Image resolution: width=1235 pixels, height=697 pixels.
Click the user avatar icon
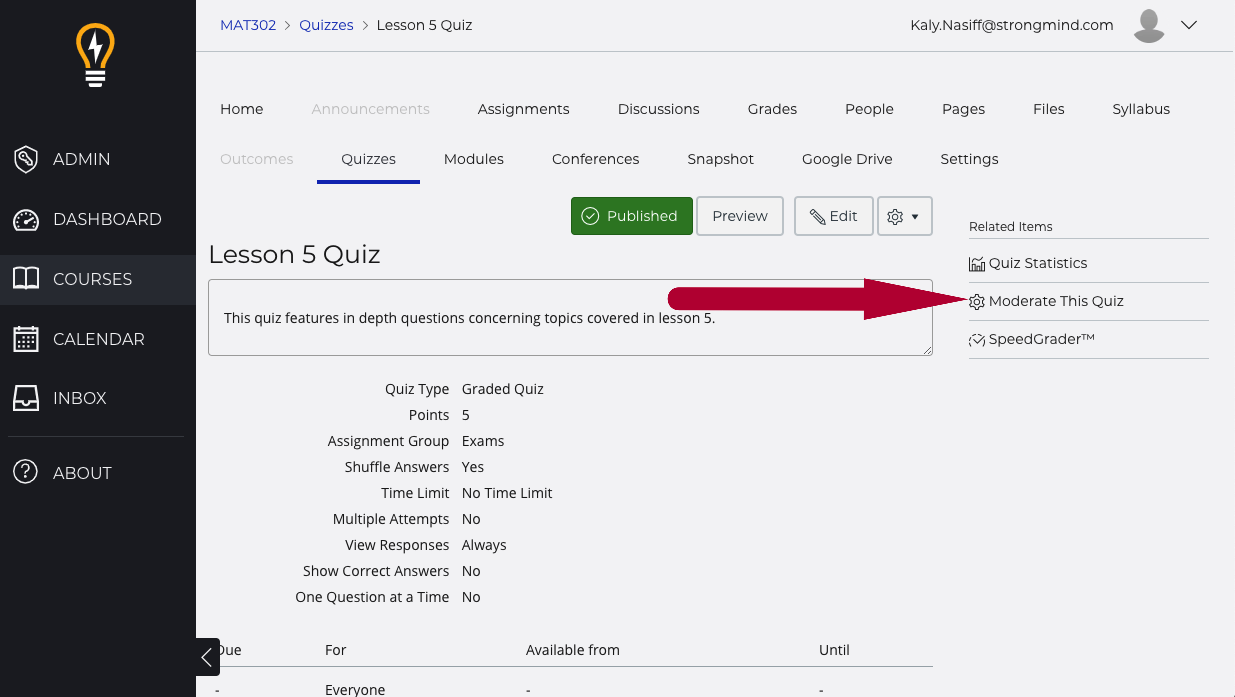(1149, 26)
